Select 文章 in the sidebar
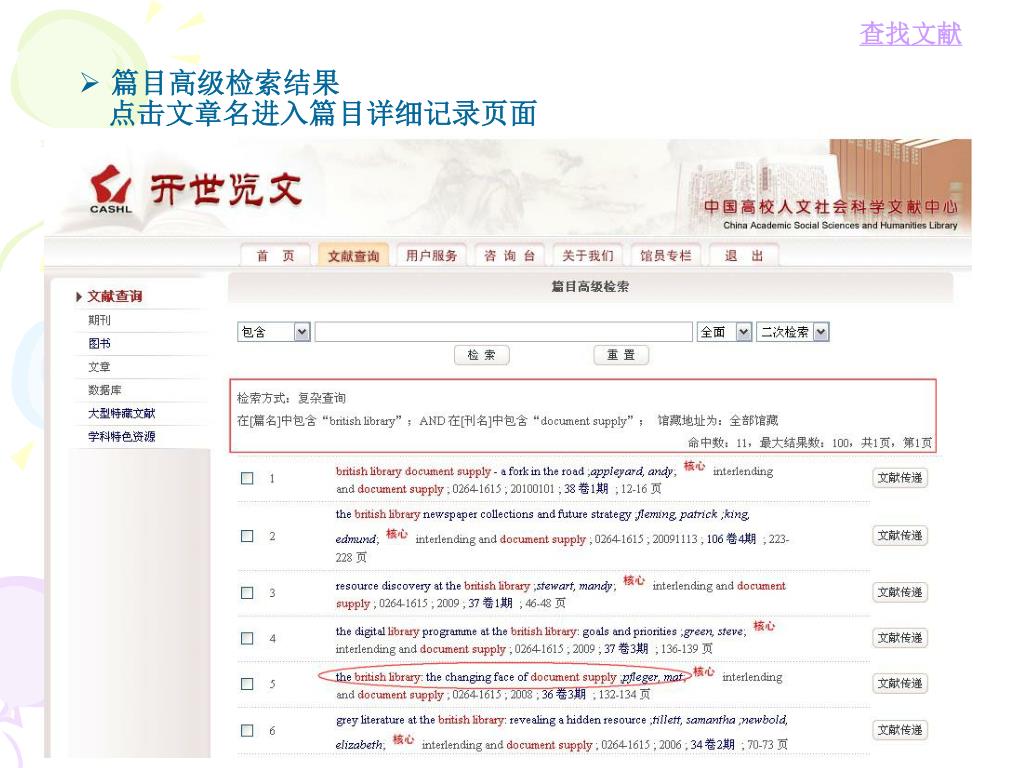Image resolution: width=1024 pixels, height=768 pixels. click(x=99, y=367)
